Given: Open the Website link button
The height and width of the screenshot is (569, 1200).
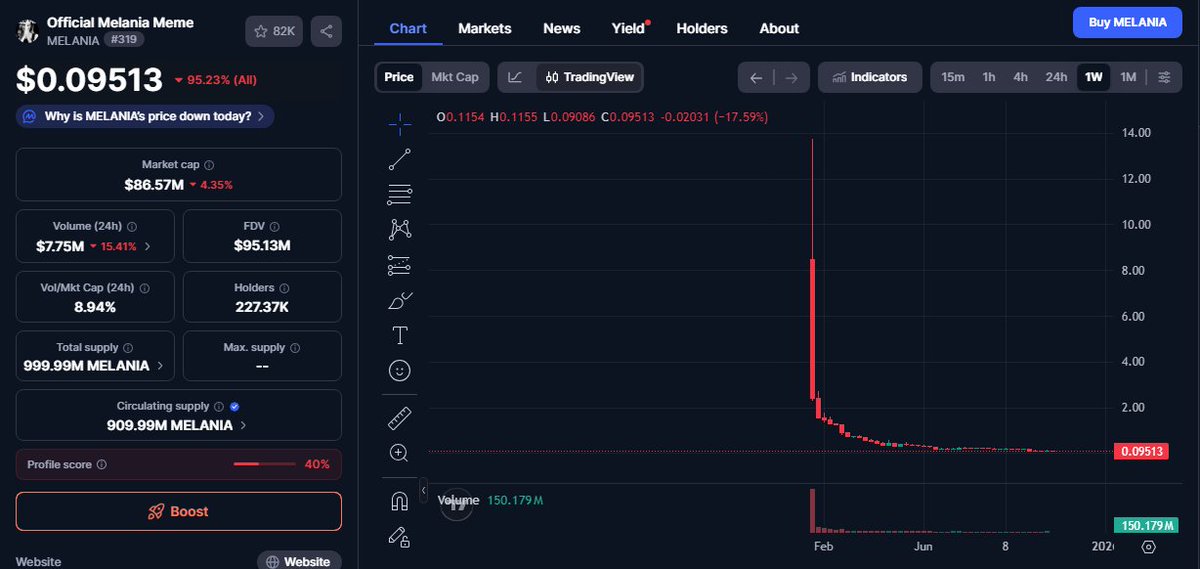Looking at the screenshot, I should [x=299, y=562].
